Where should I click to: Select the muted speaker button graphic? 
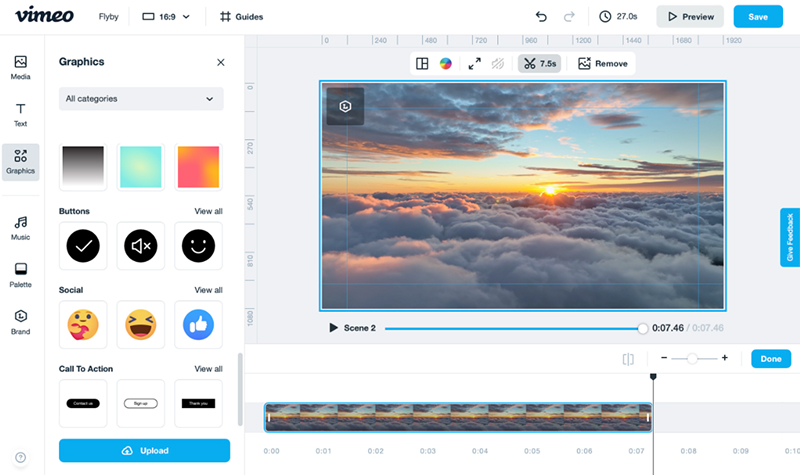(140, 245)
